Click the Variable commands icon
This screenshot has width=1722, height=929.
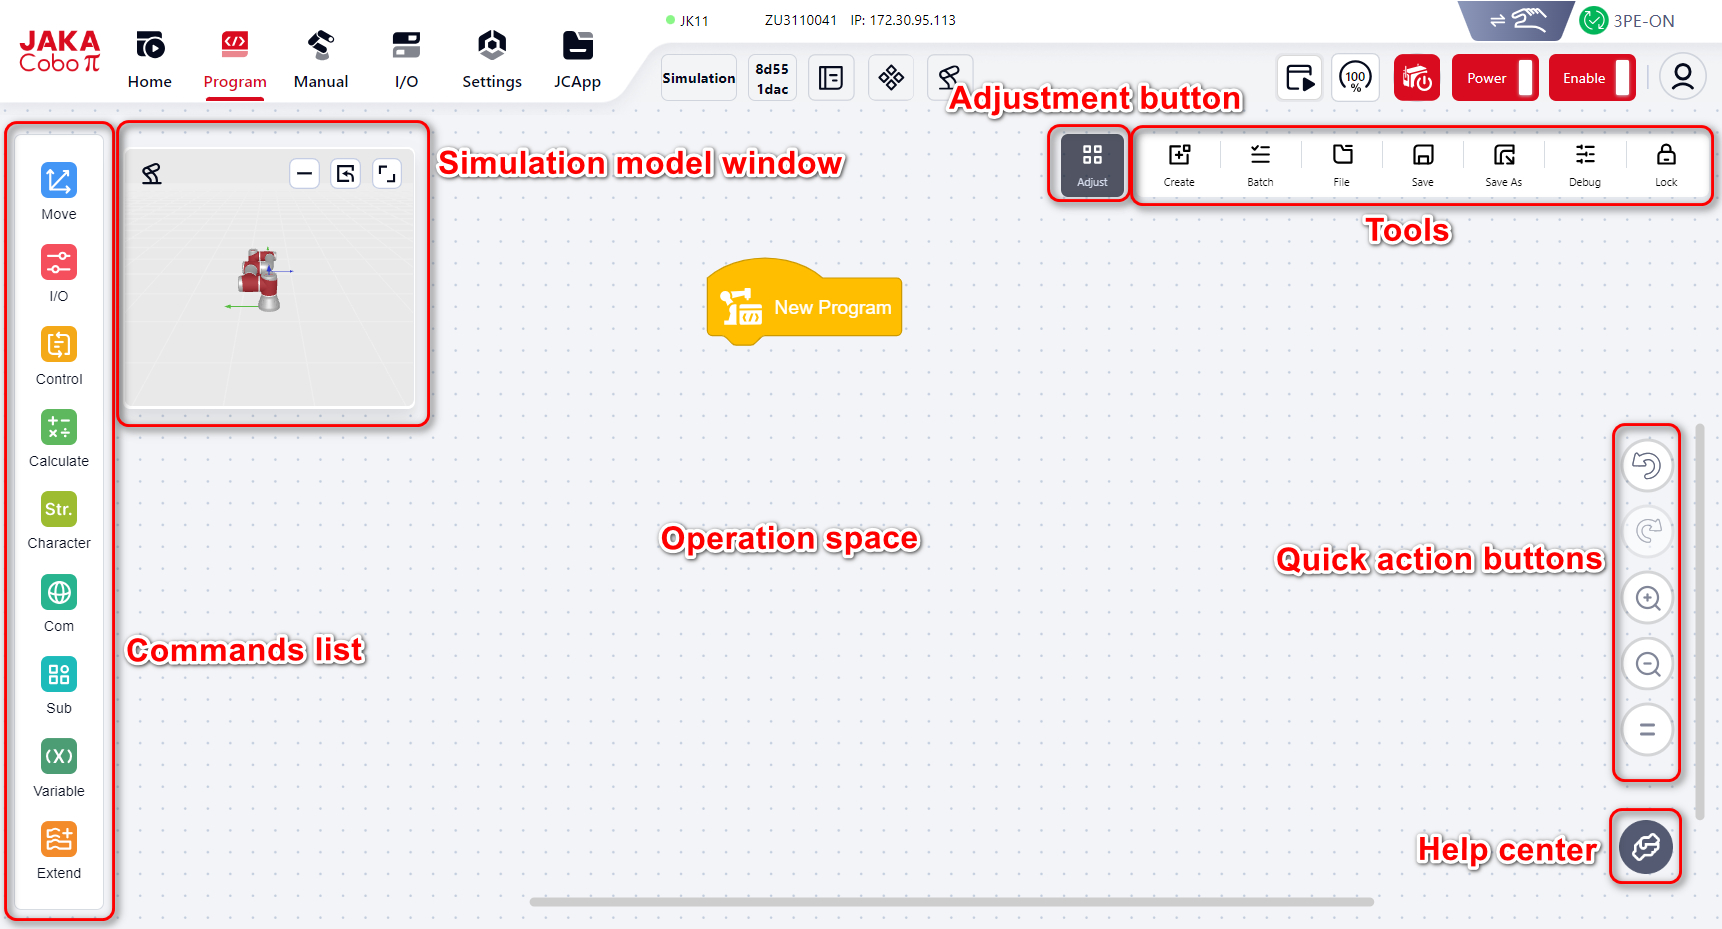[x=59, y=757]
